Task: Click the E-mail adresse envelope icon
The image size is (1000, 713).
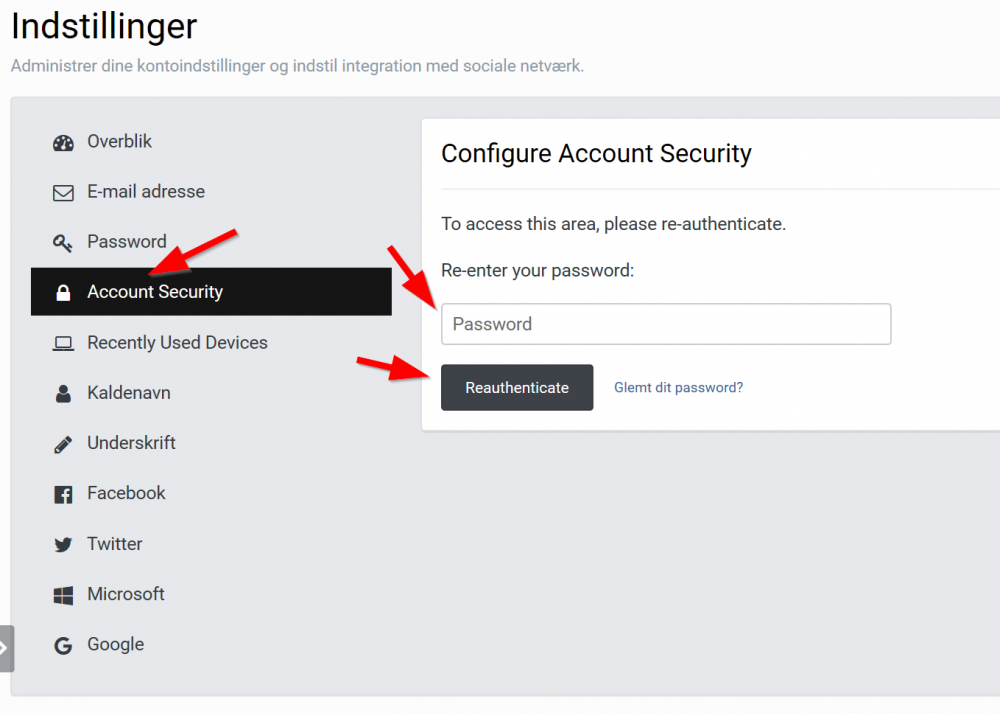Action: pos(63,192)
